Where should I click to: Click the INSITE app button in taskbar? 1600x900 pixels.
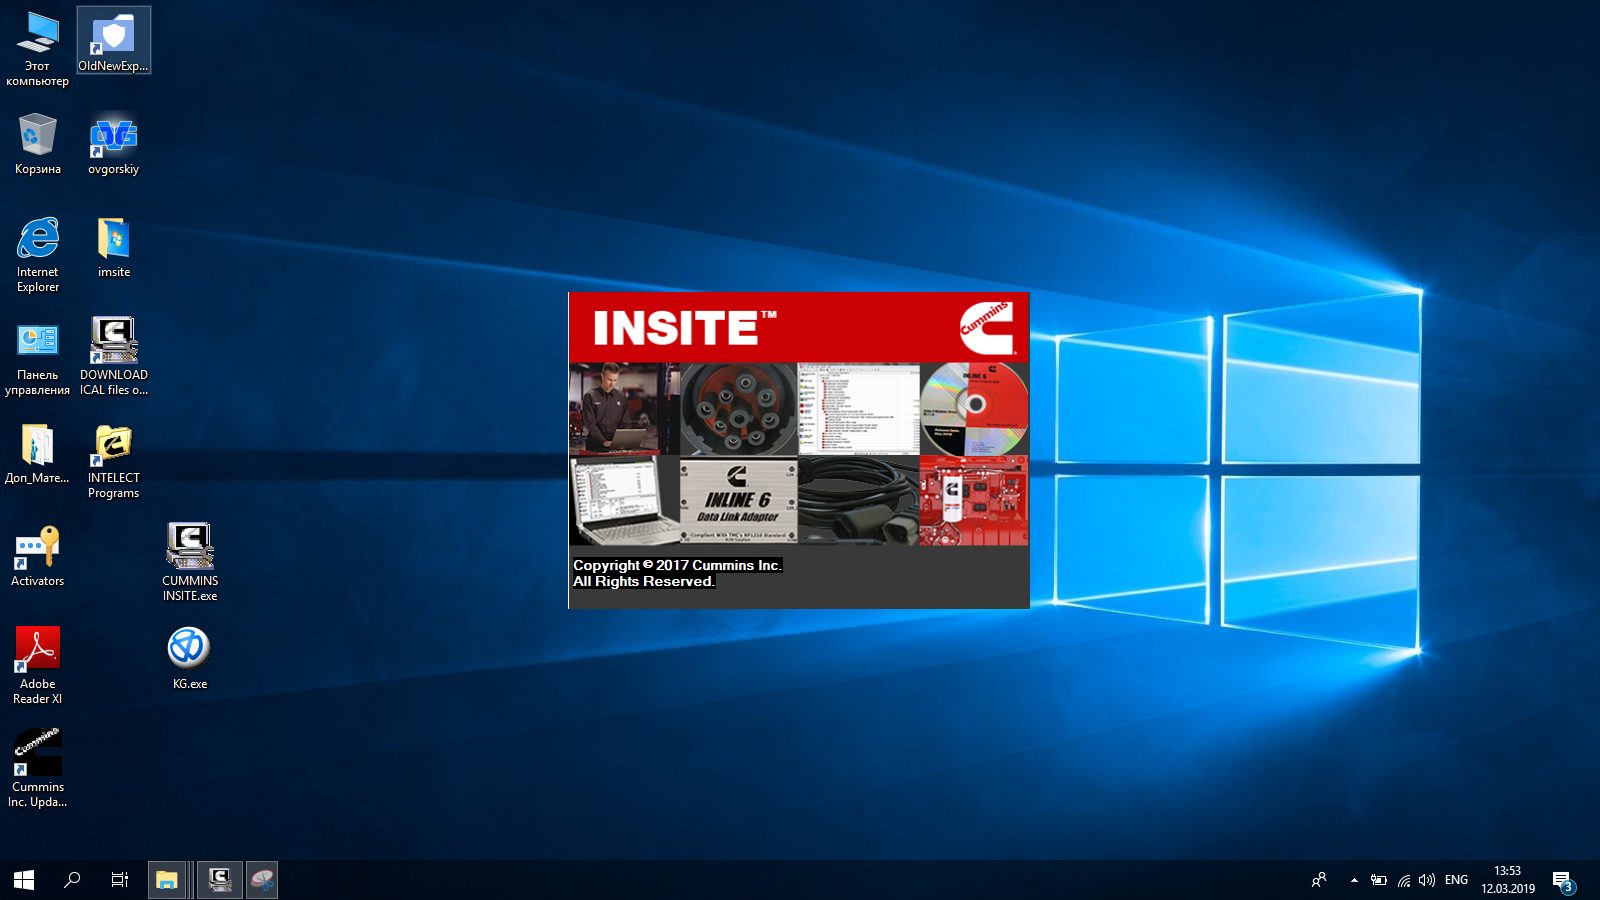219,880
